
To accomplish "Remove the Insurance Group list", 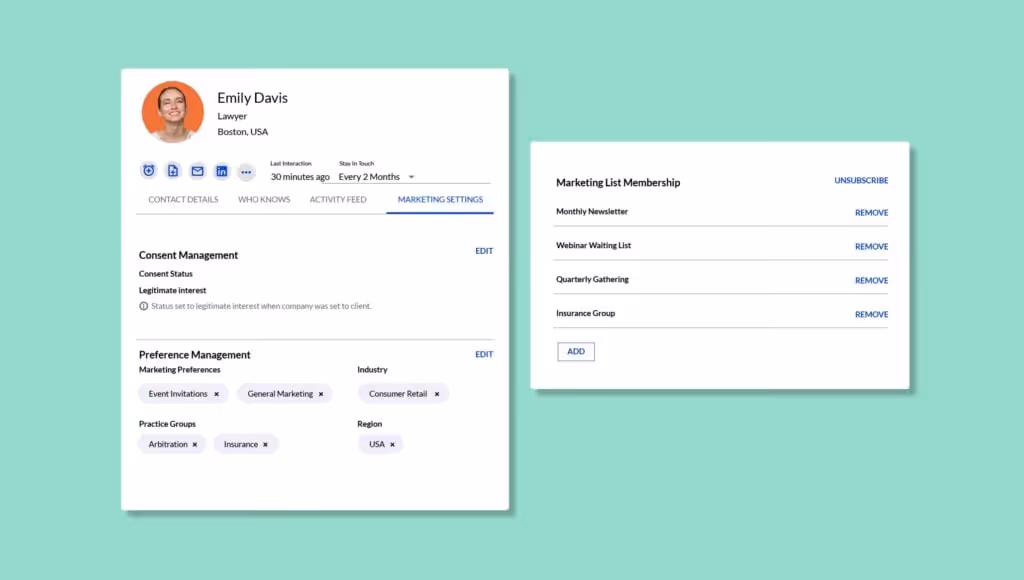I will tap(871, 314).
